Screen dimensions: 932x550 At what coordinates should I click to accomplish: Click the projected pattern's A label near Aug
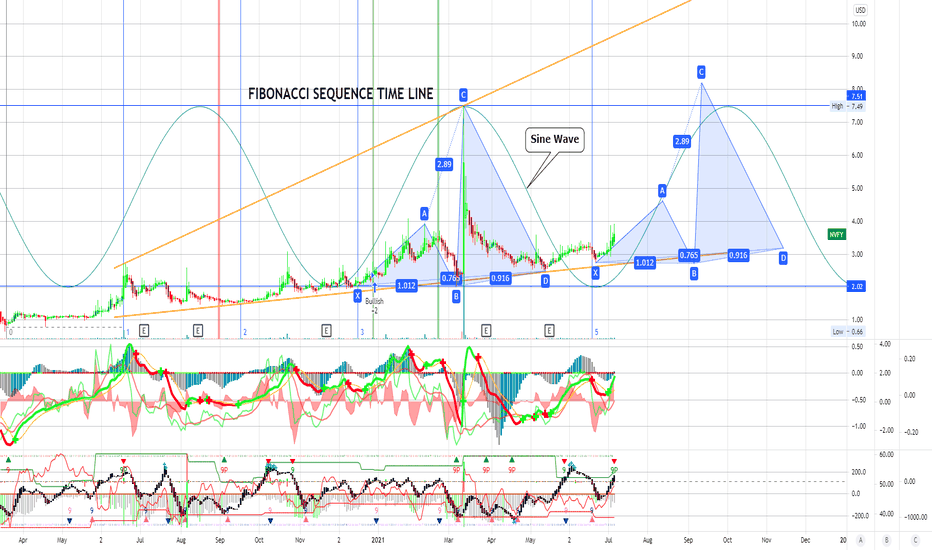pos(662,191)
